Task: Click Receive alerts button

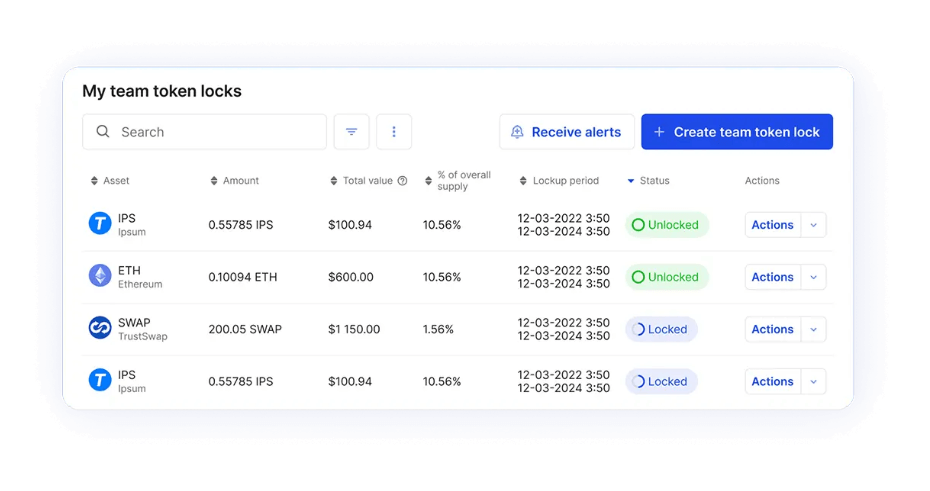Action: coord(566,132)
